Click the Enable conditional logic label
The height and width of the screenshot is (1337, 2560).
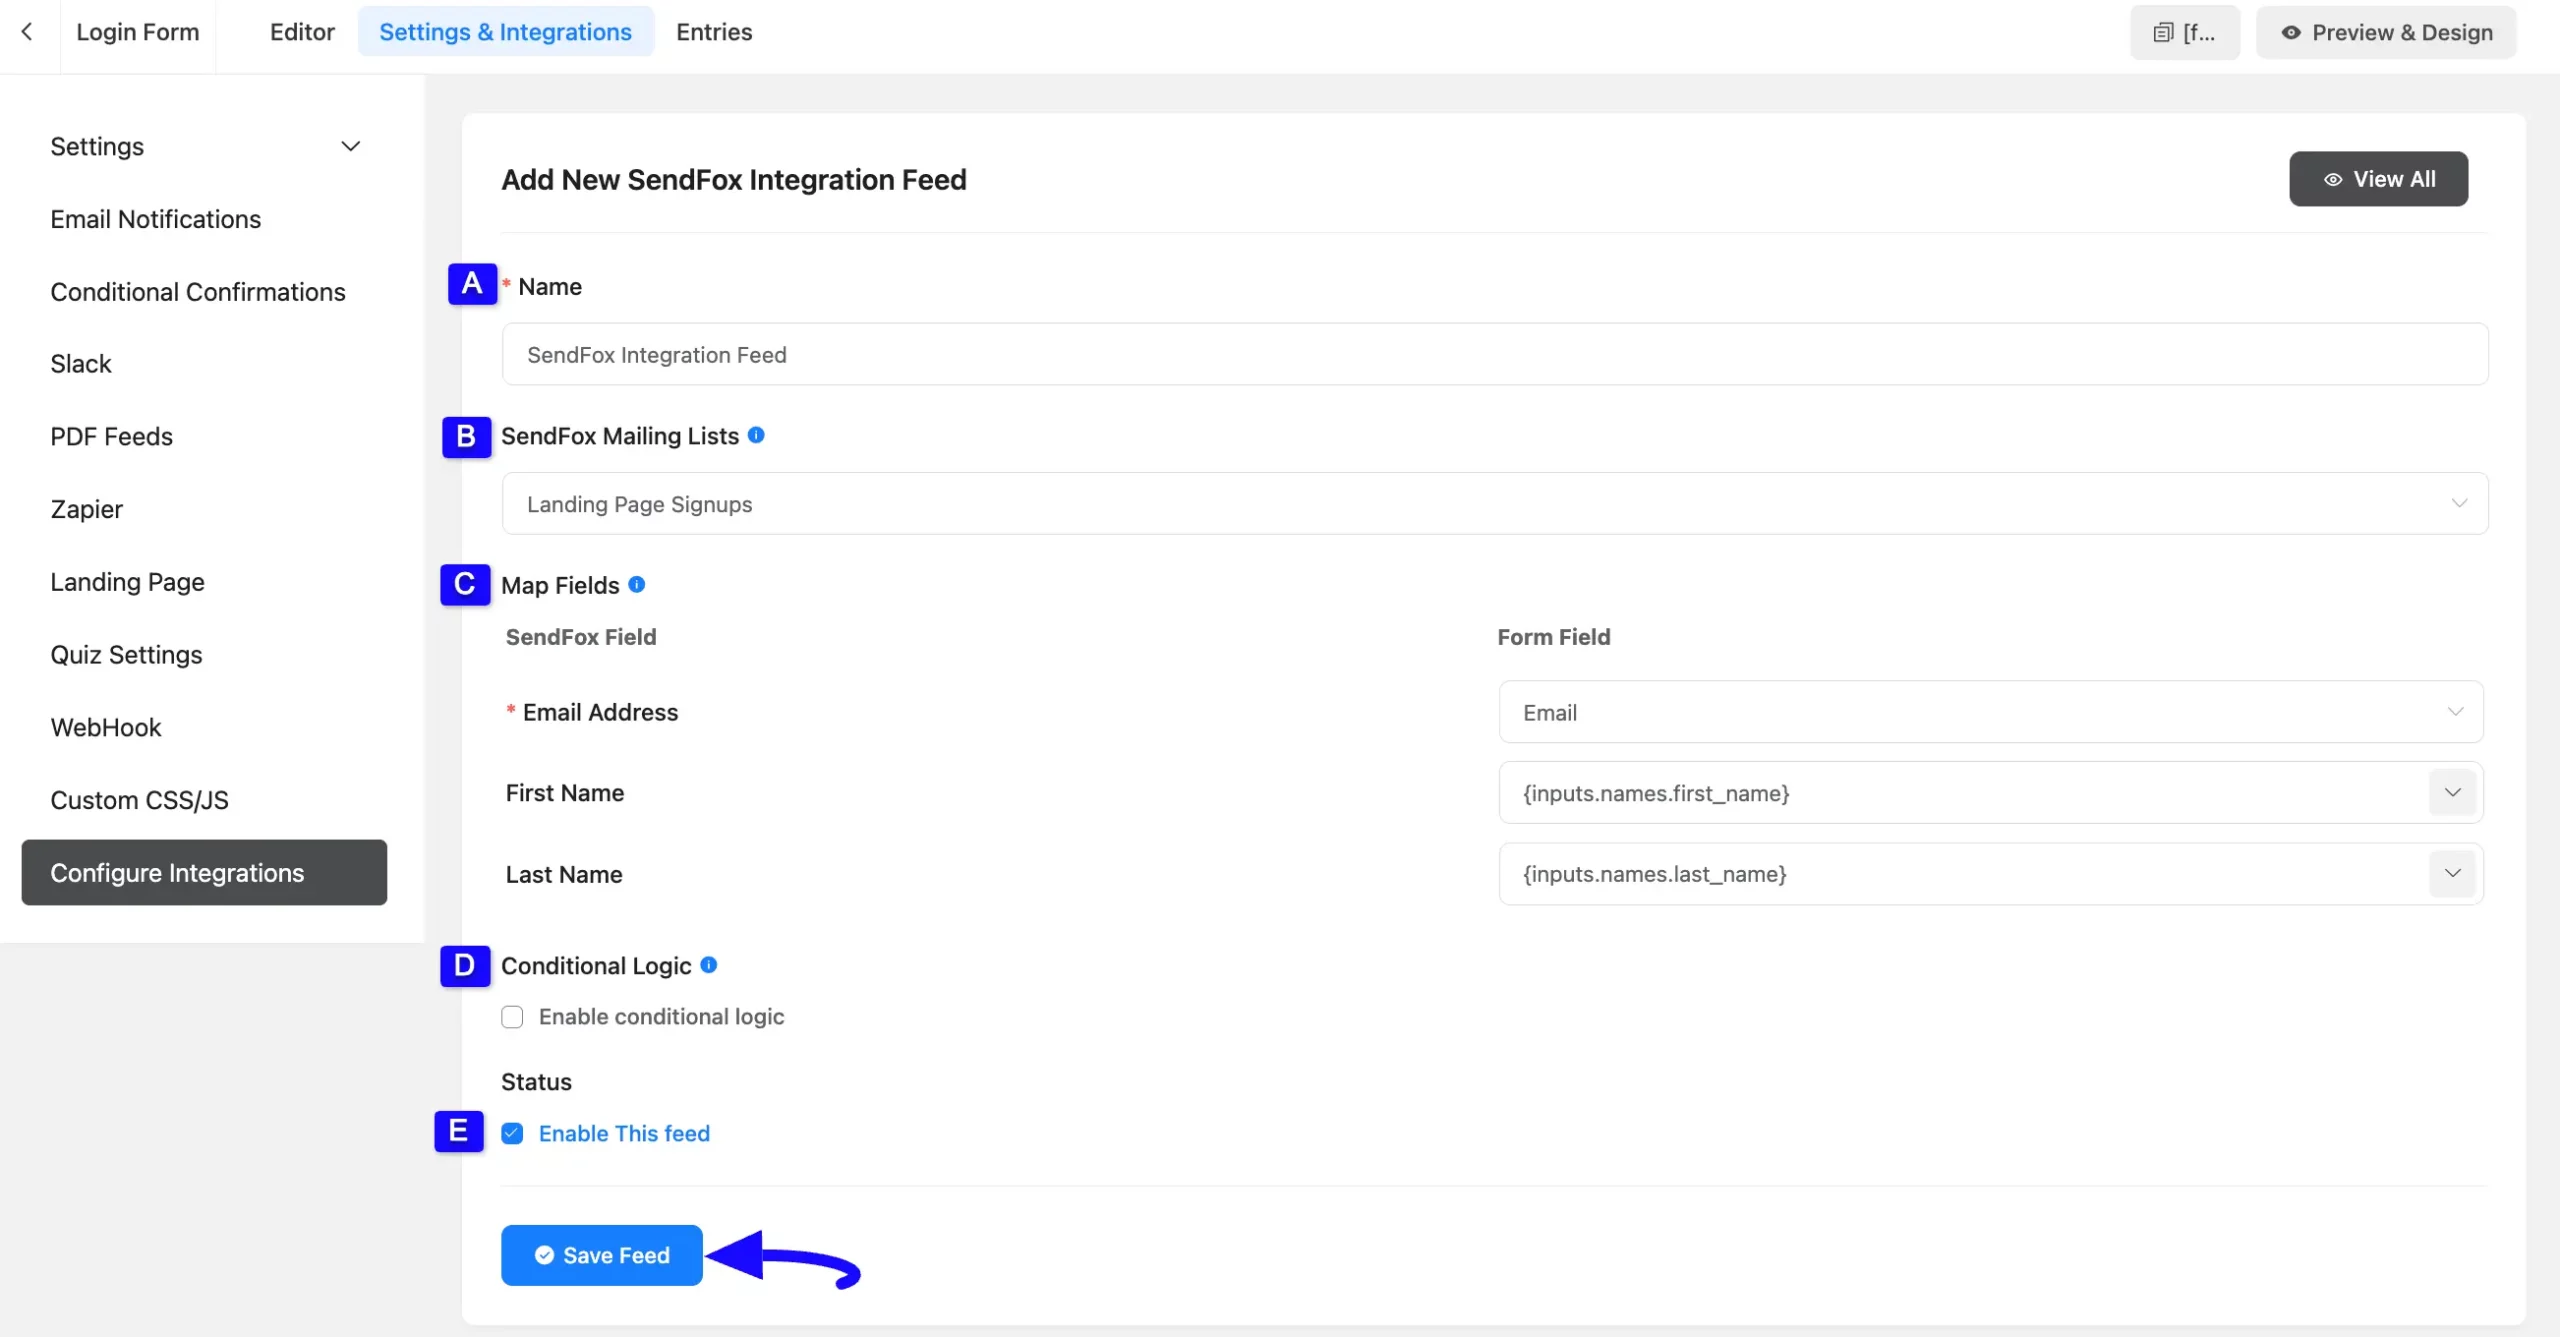click(661, 1017)
